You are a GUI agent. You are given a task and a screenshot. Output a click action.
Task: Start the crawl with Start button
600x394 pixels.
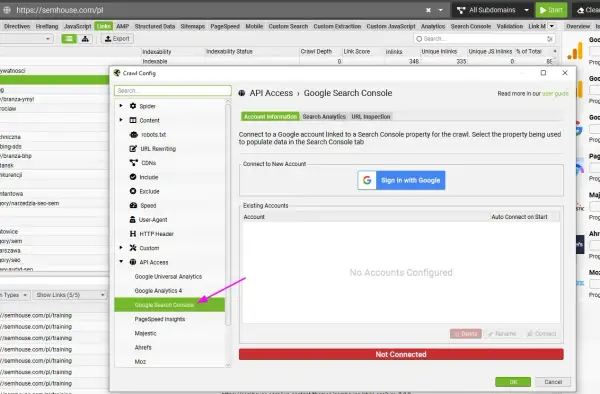click(551, 10)
